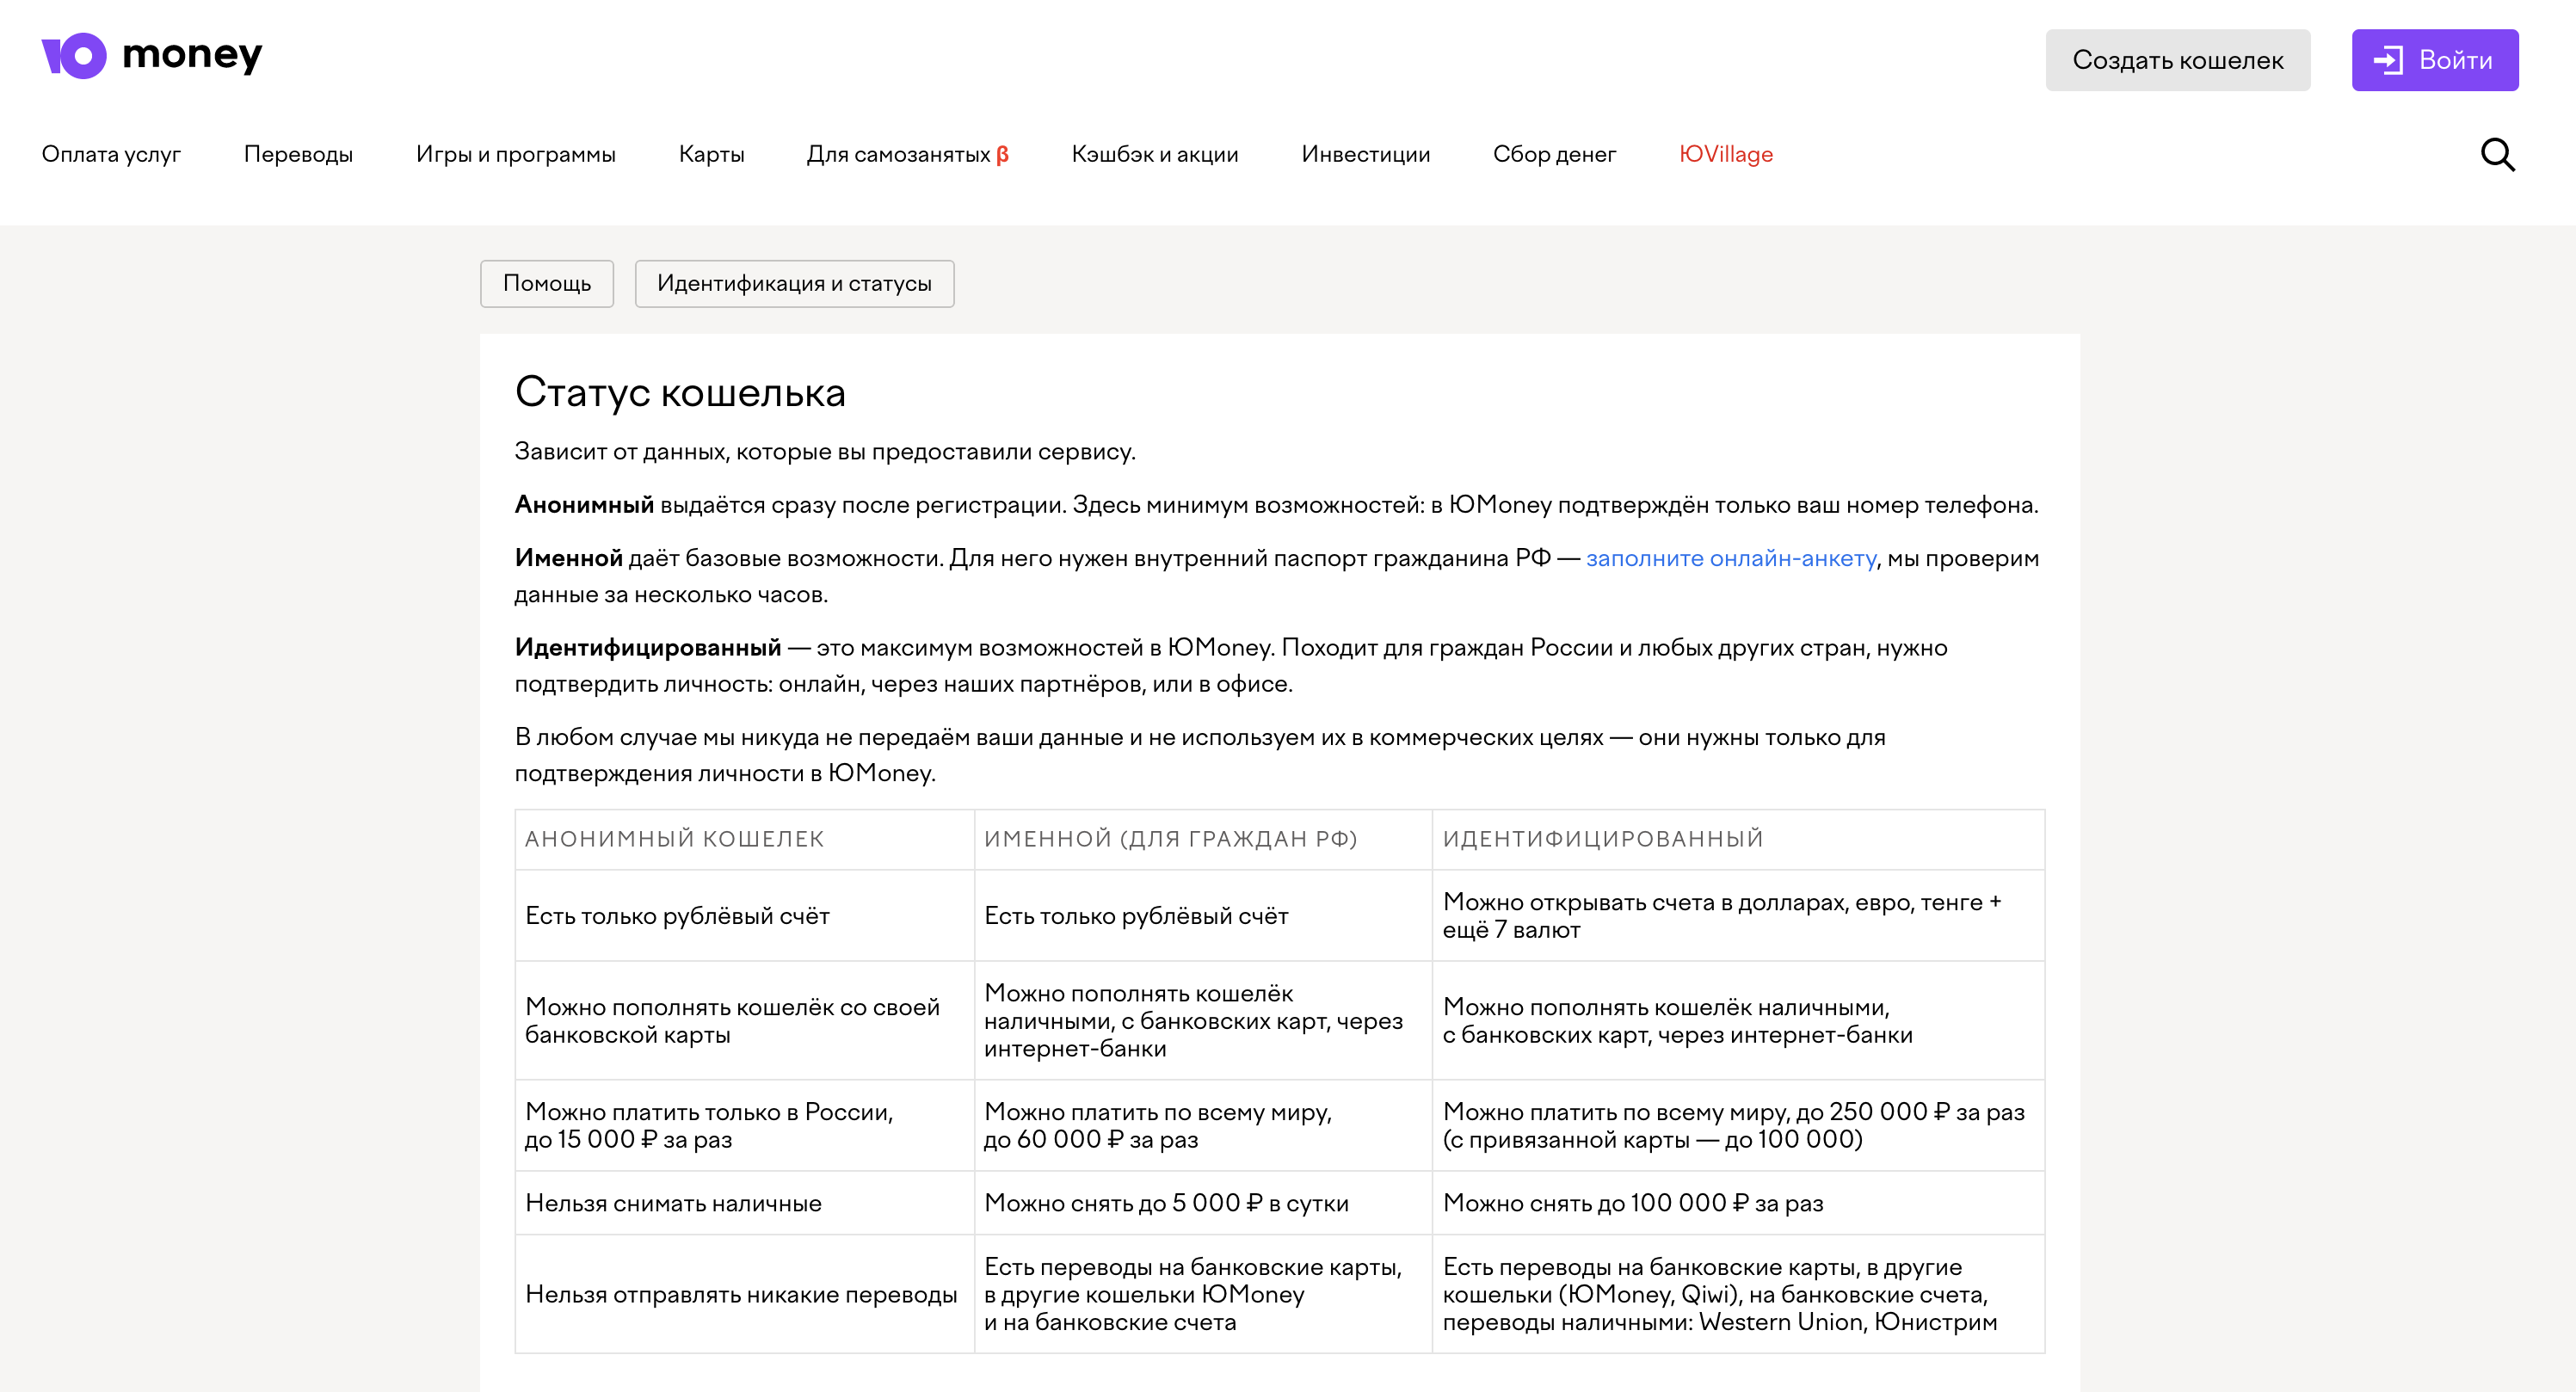2576x1392 pixels.
Task: Click the bold word 'Именной' in the paragraph
Action: point(568,558)
